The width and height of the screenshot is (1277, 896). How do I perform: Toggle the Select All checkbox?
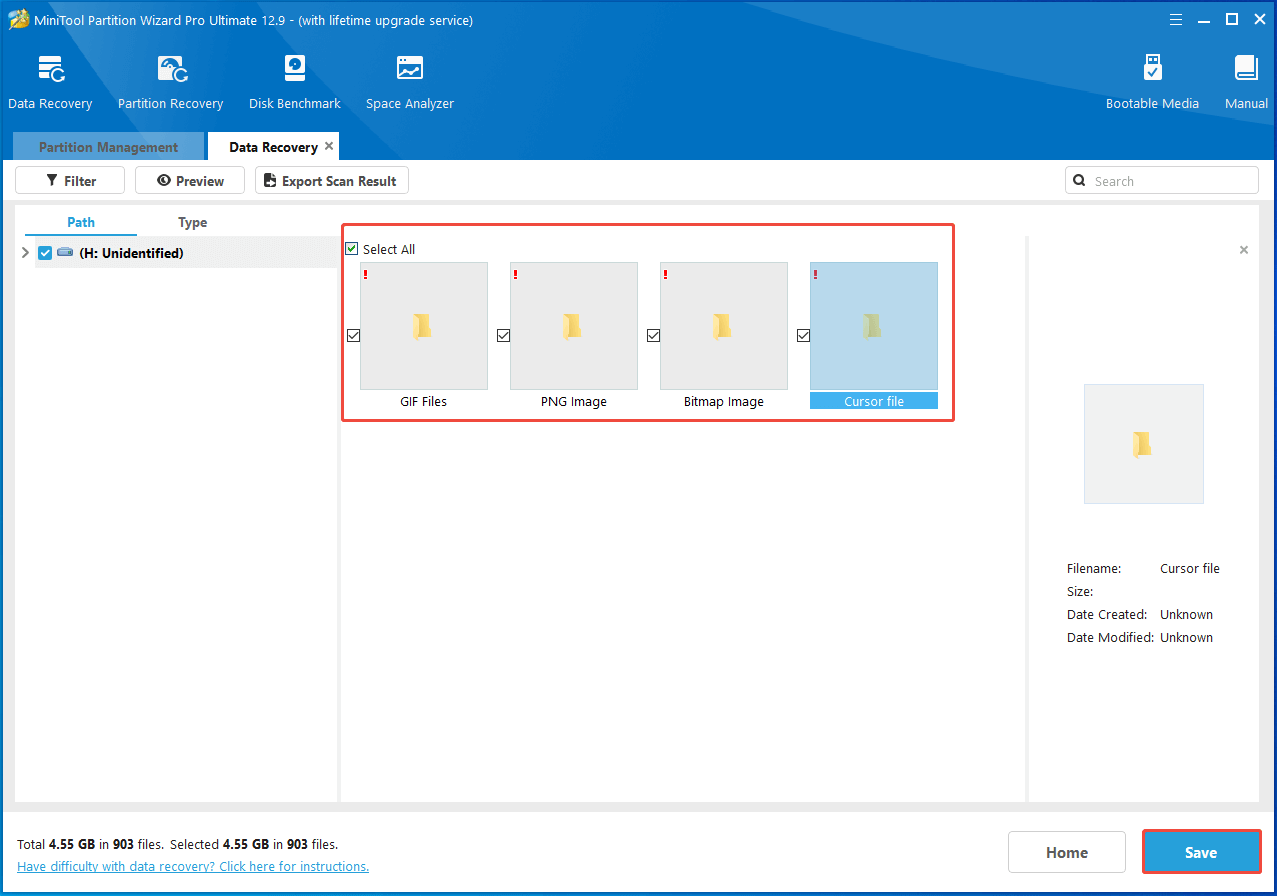pyautogui.click(x=351, y=249)
